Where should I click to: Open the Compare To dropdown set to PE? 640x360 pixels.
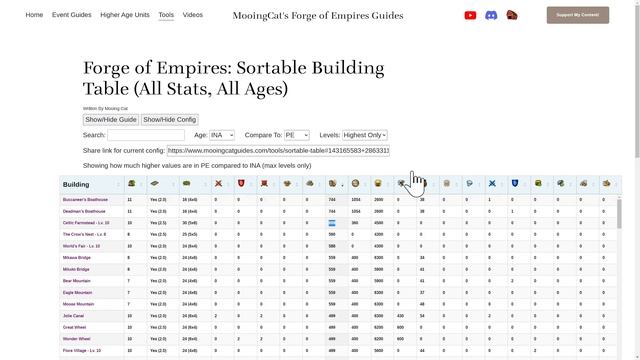pos(297,135)
